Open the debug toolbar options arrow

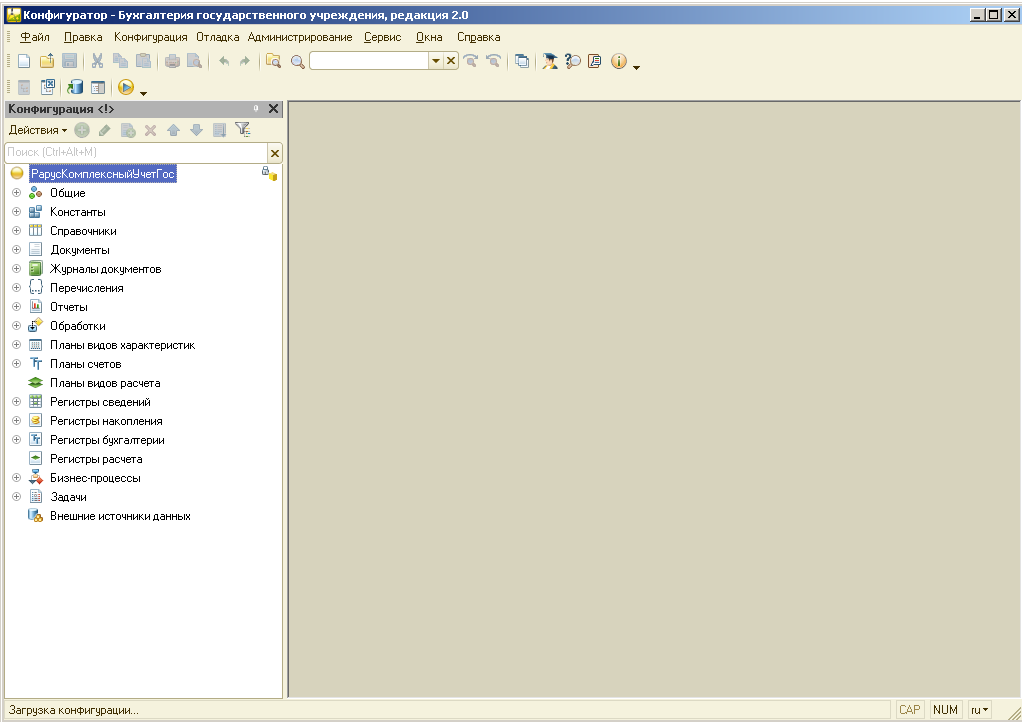coord(143,93)
